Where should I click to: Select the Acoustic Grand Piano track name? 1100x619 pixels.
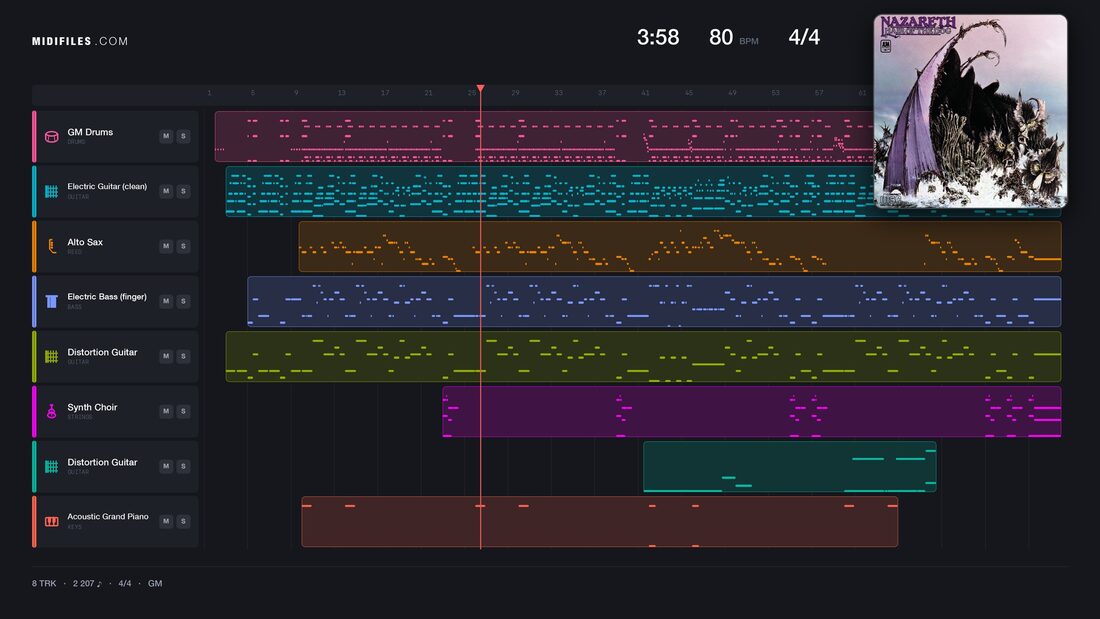tap(108, 517)
